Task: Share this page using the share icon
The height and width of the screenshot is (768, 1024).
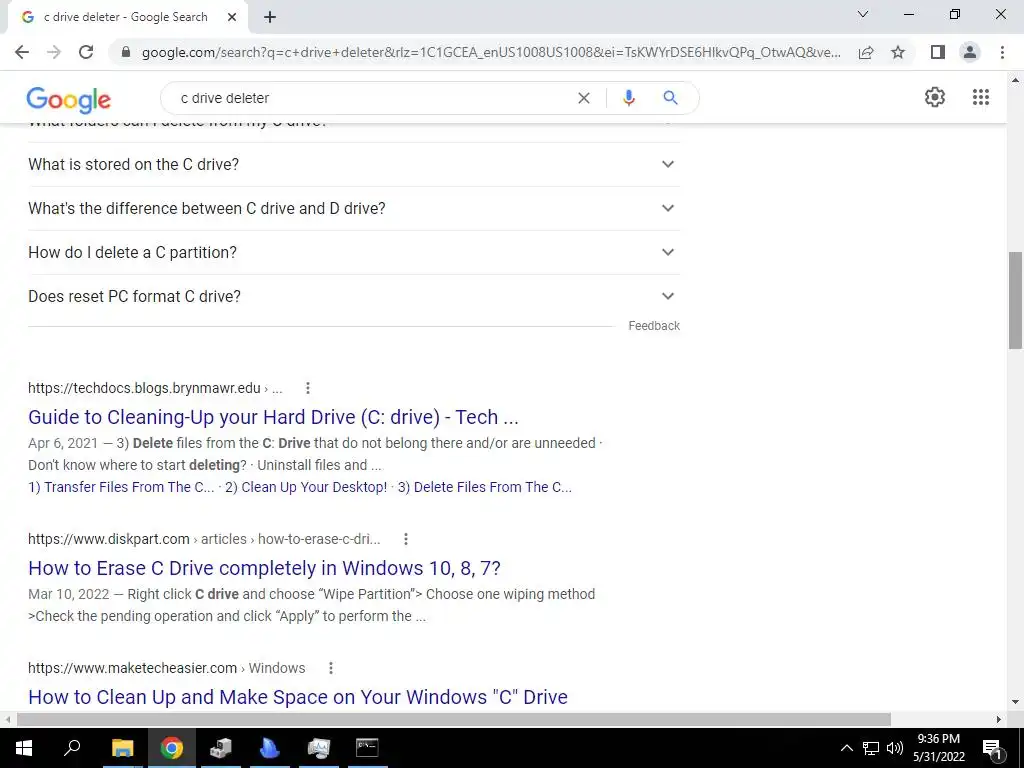Action: (x=866, y=52)
